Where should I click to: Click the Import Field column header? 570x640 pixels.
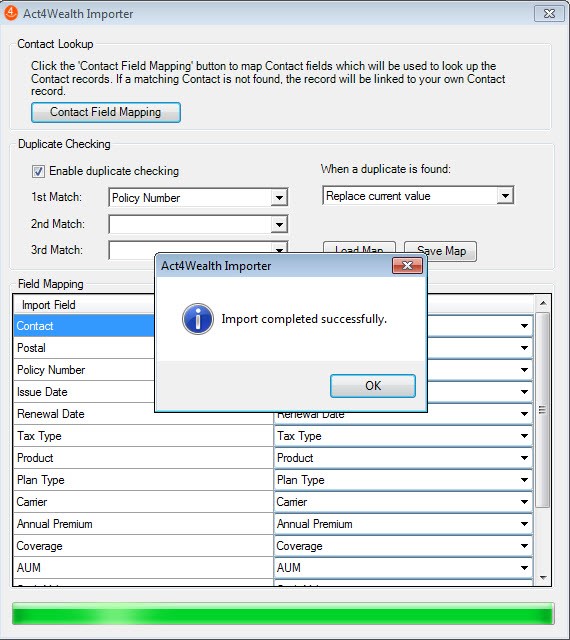click(85, 304)
